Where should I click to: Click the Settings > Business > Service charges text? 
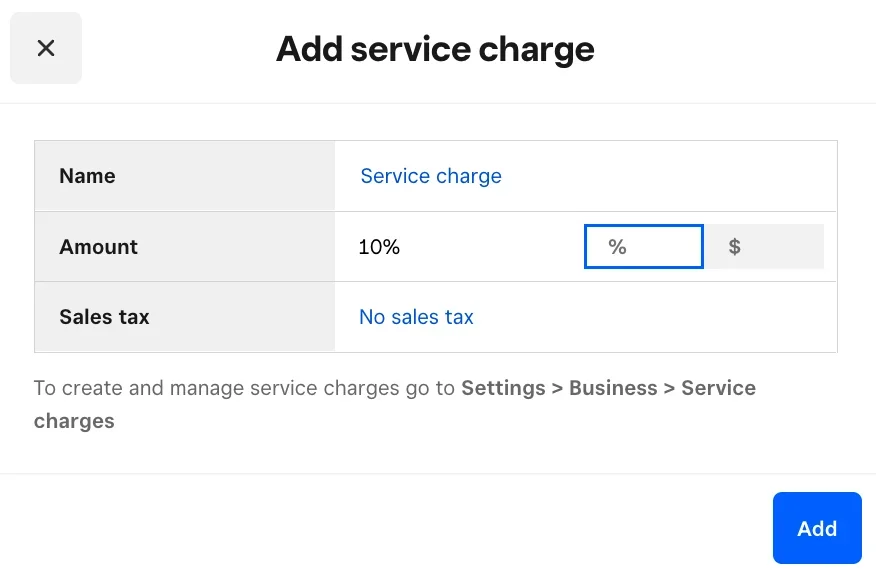click(394, 404)
